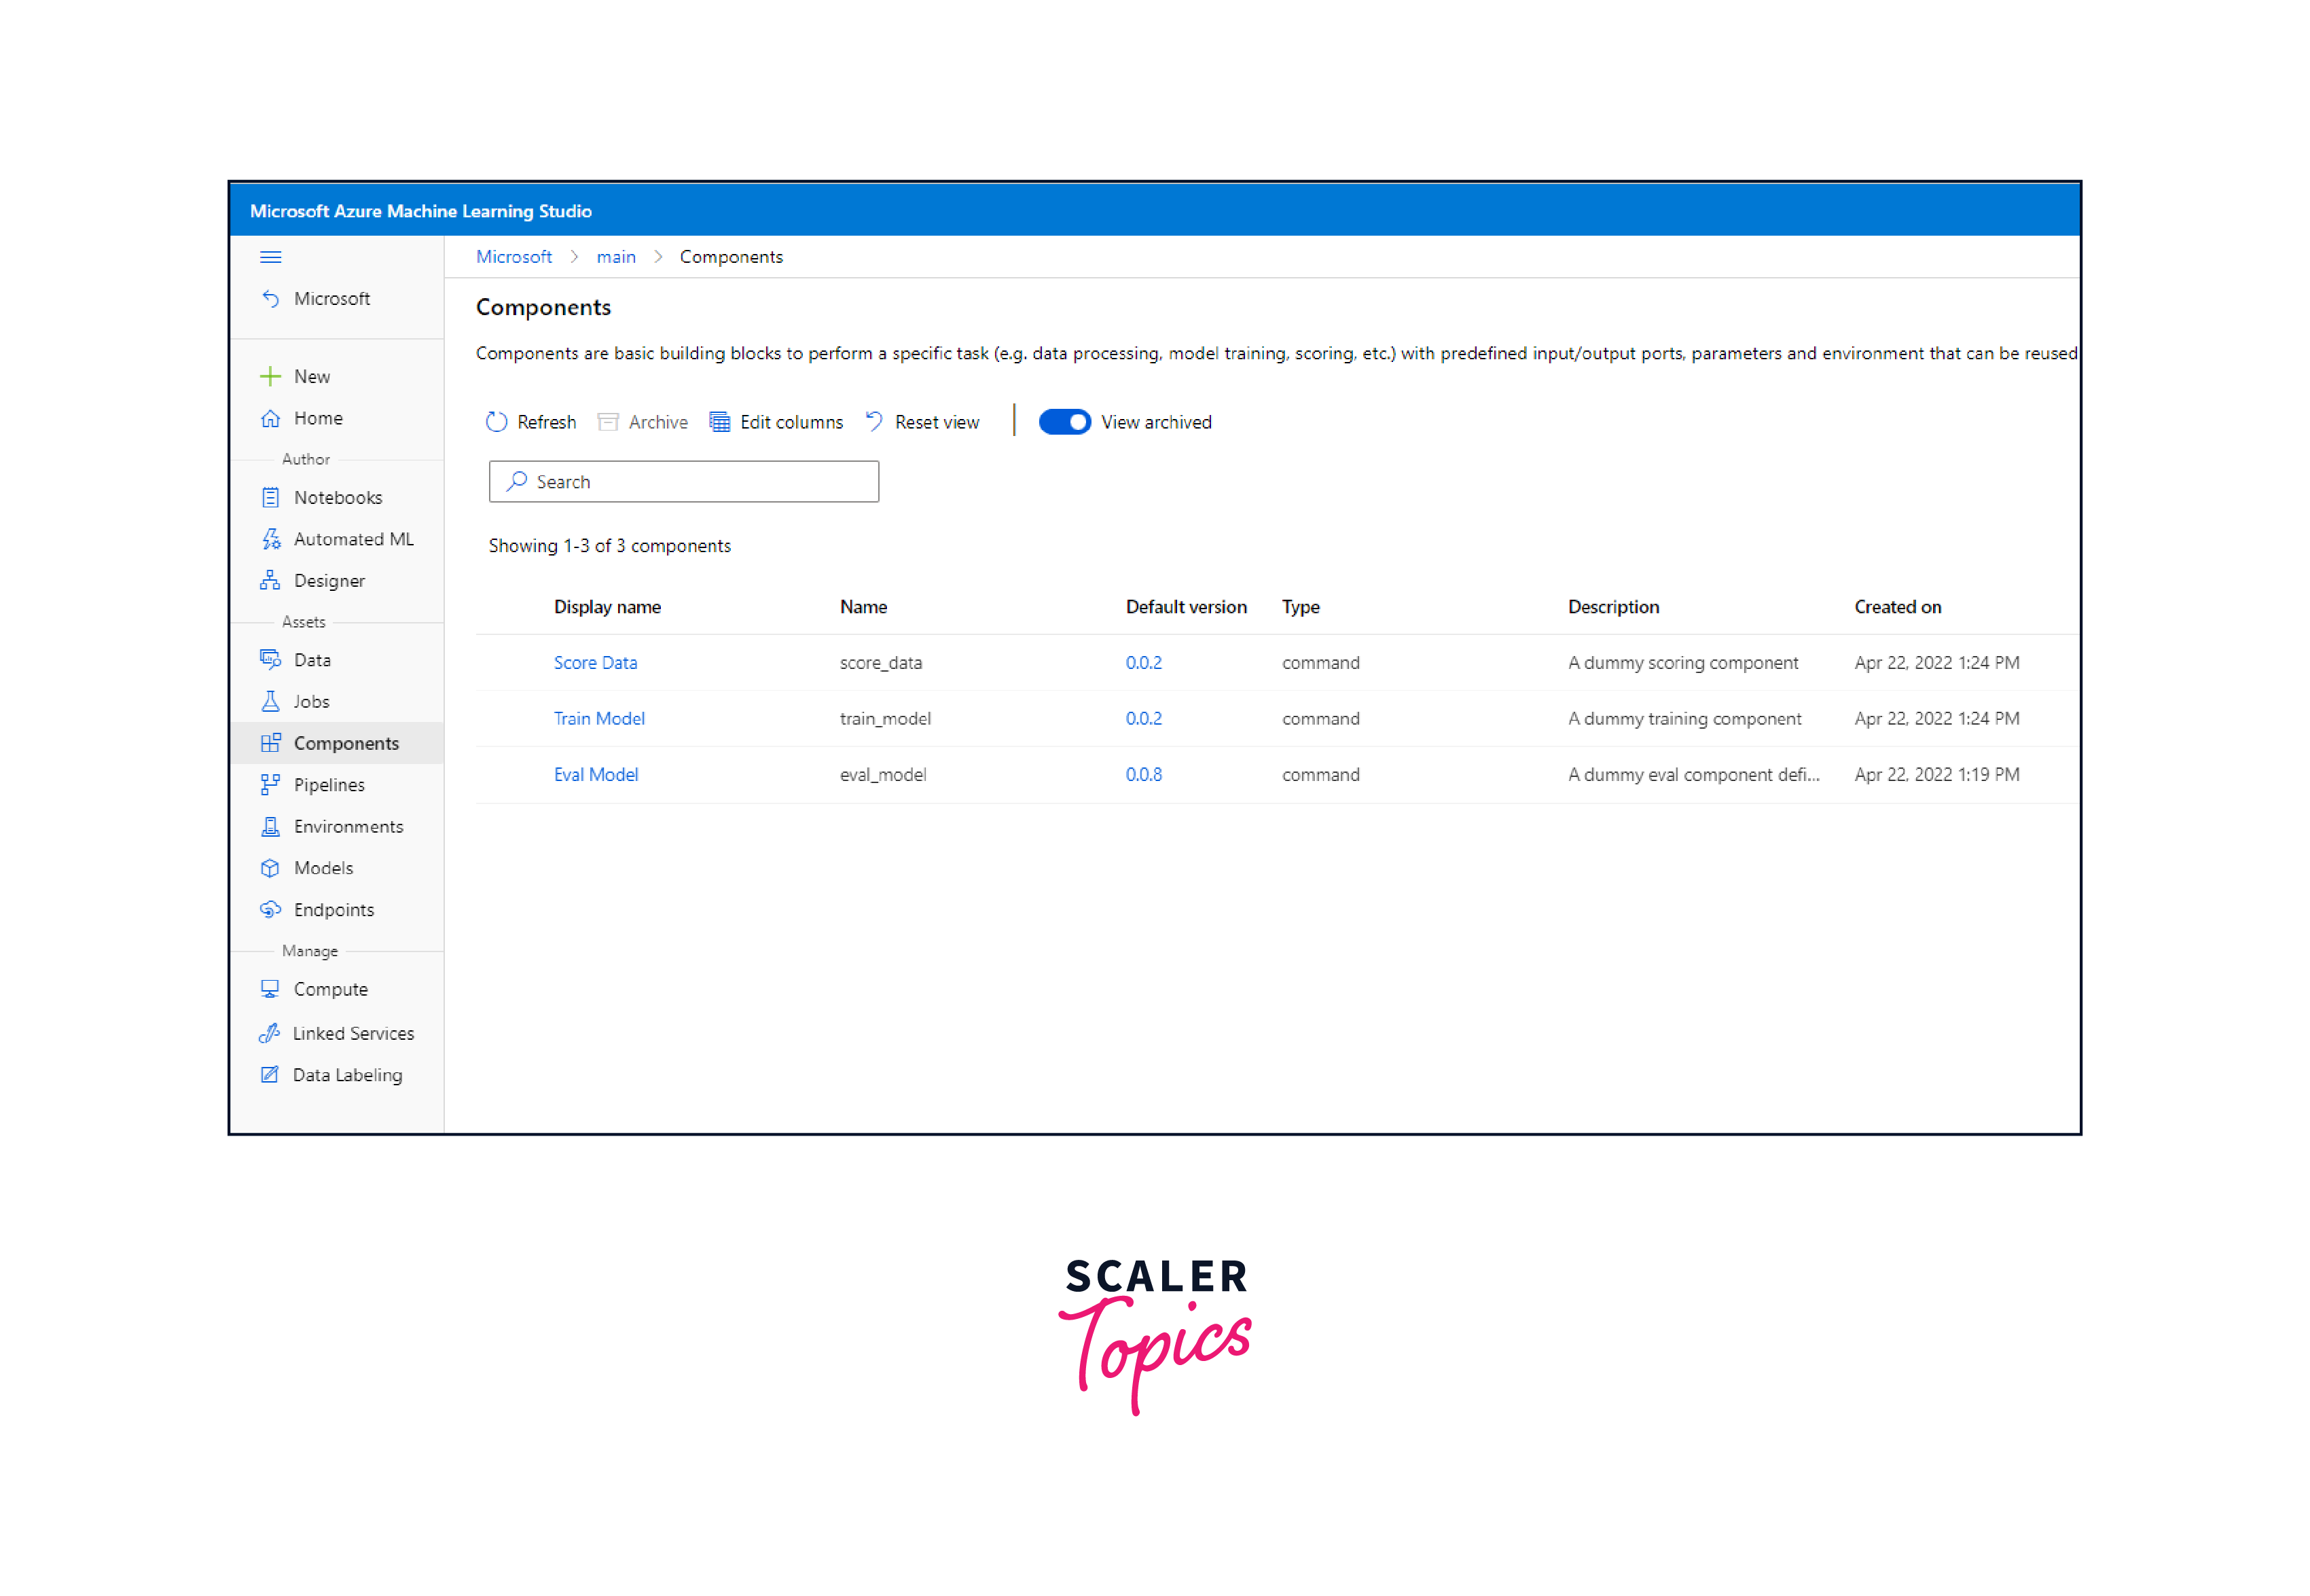The image size is (2310, 1596).
Task: Click the Reset view icon
Action: pos(874,422)
